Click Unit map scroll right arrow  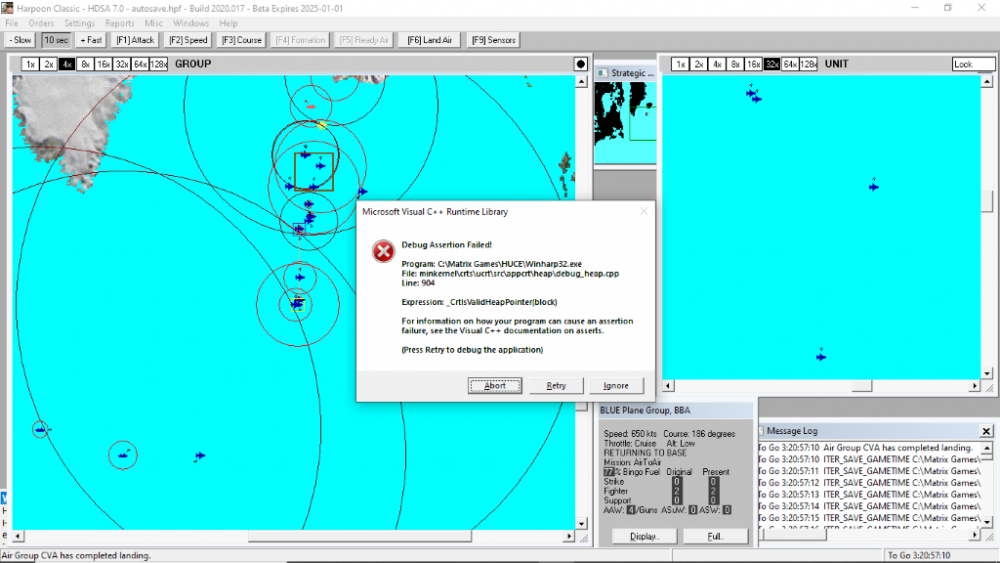point(974,386)
